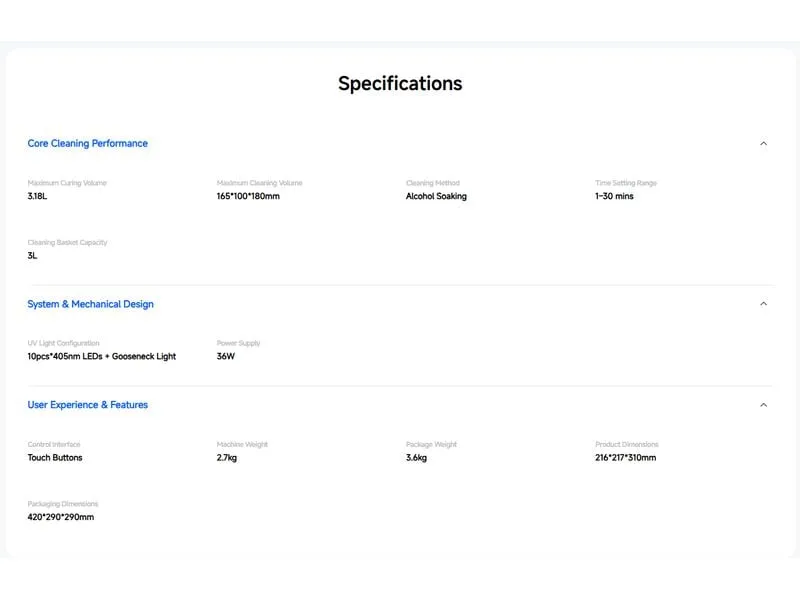The width and height of the screenshot is (800, 600).
Task: Collapse the Core Cleaning Performance chevron
Action: [763, 143]
